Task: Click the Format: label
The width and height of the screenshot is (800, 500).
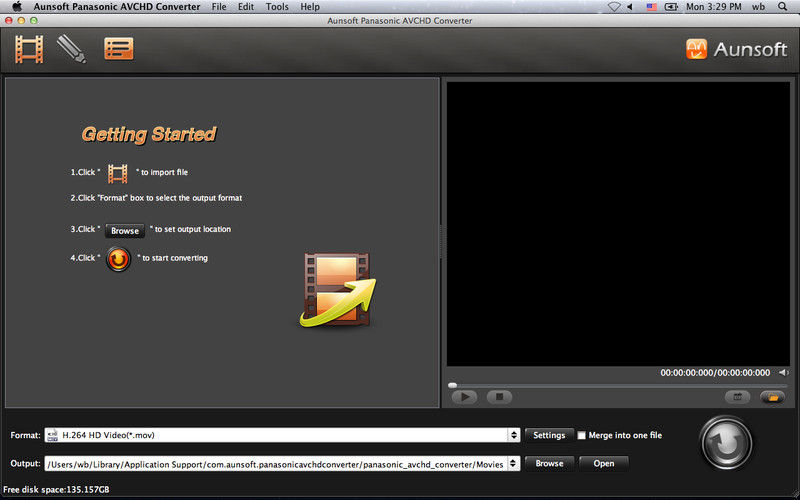Action: click(x=26, y=435)
